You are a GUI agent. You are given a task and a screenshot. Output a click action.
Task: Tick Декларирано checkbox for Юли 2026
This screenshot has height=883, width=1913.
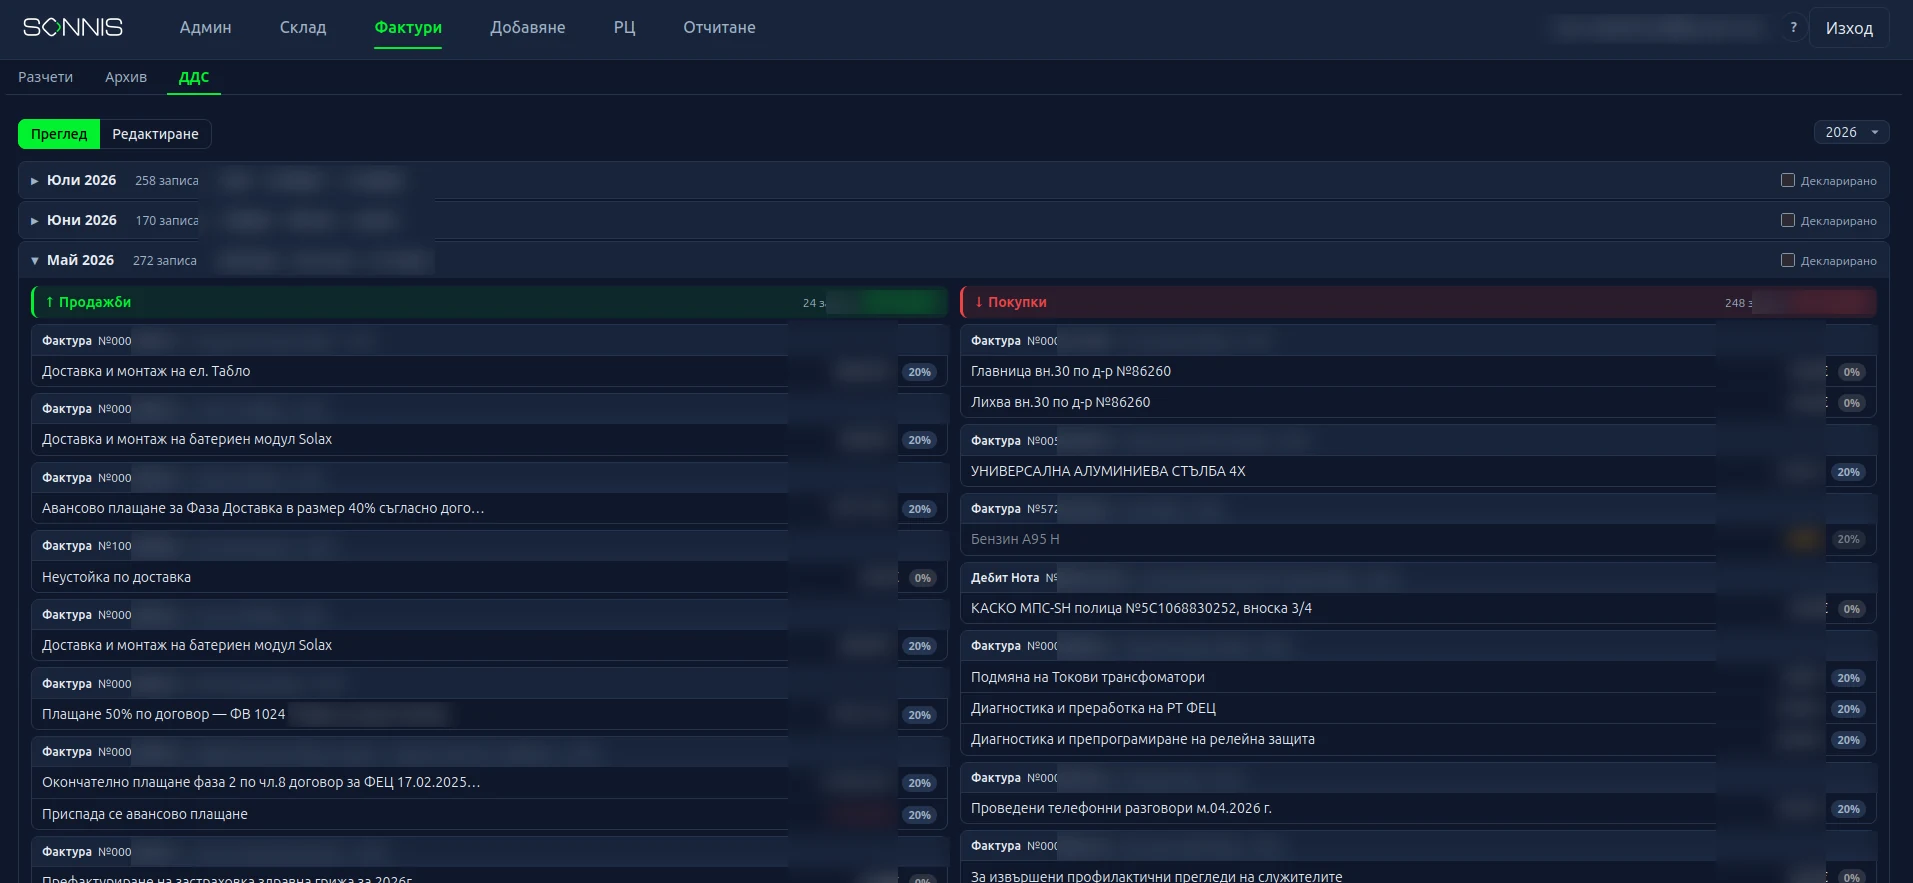click(x=1788, y=180)
